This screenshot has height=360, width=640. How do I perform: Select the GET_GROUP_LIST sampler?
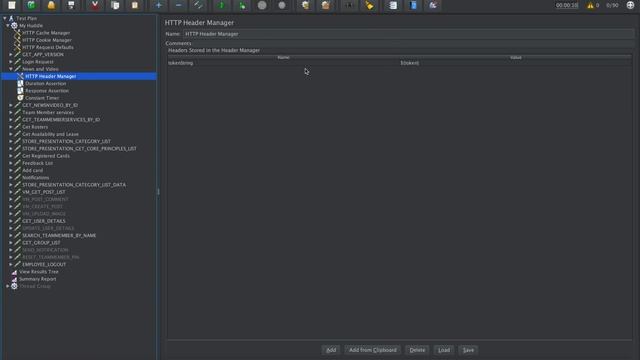coord(41,243)
